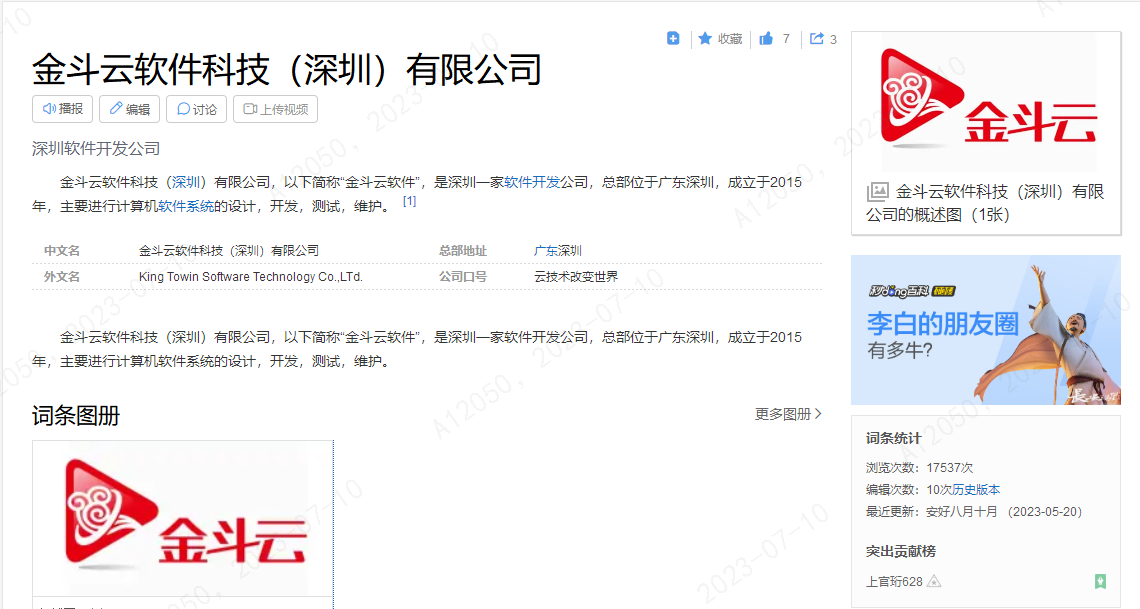Click the share icon showing count 3
Image resolution: width=1140 pixels, height=609 pixels.
[x=815, y=38]
